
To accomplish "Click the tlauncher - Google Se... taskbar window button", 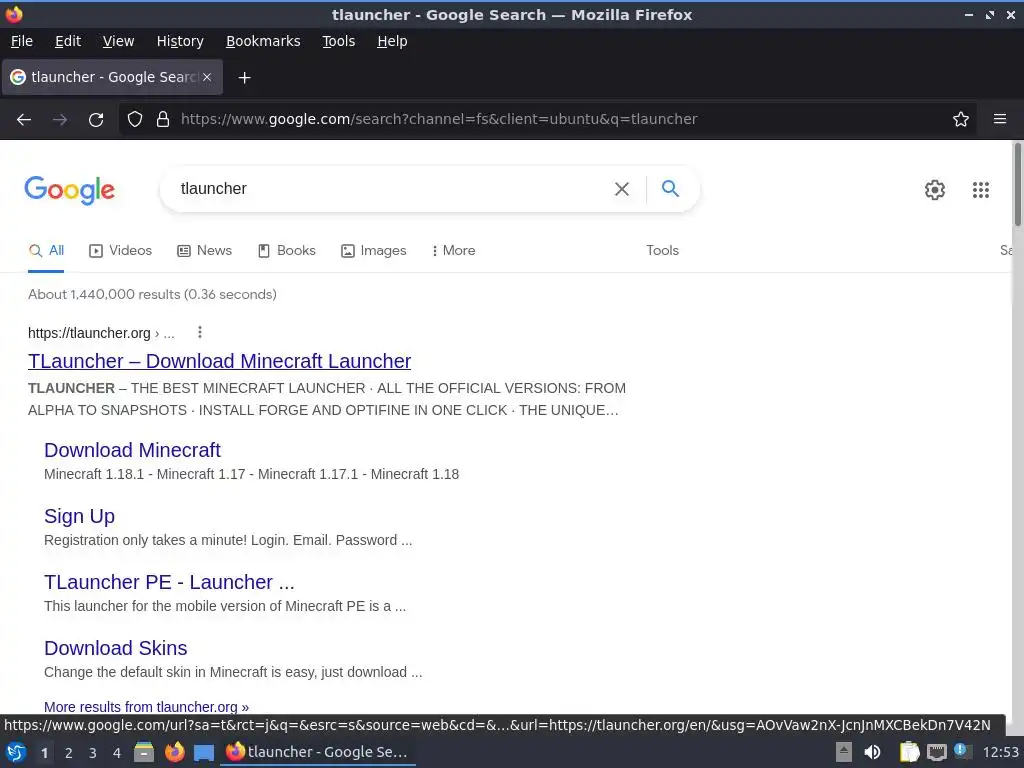I will point(317,752).
